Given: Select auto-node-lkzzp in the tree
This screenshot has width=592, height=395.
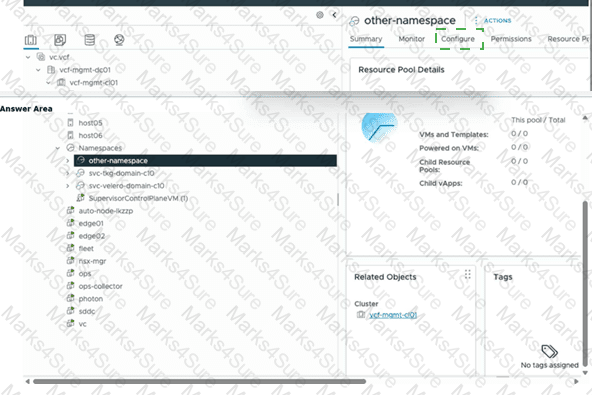Looking at the screenshot, I should (x=106, y=211).
